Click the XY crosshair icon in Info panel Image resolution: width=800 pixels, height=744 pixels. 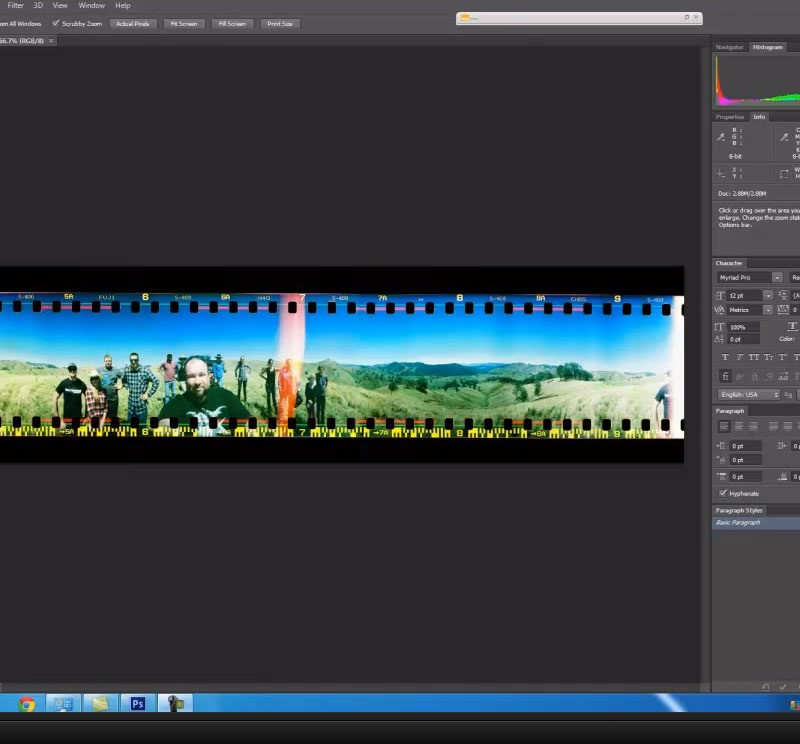click(x=721, y=173)
